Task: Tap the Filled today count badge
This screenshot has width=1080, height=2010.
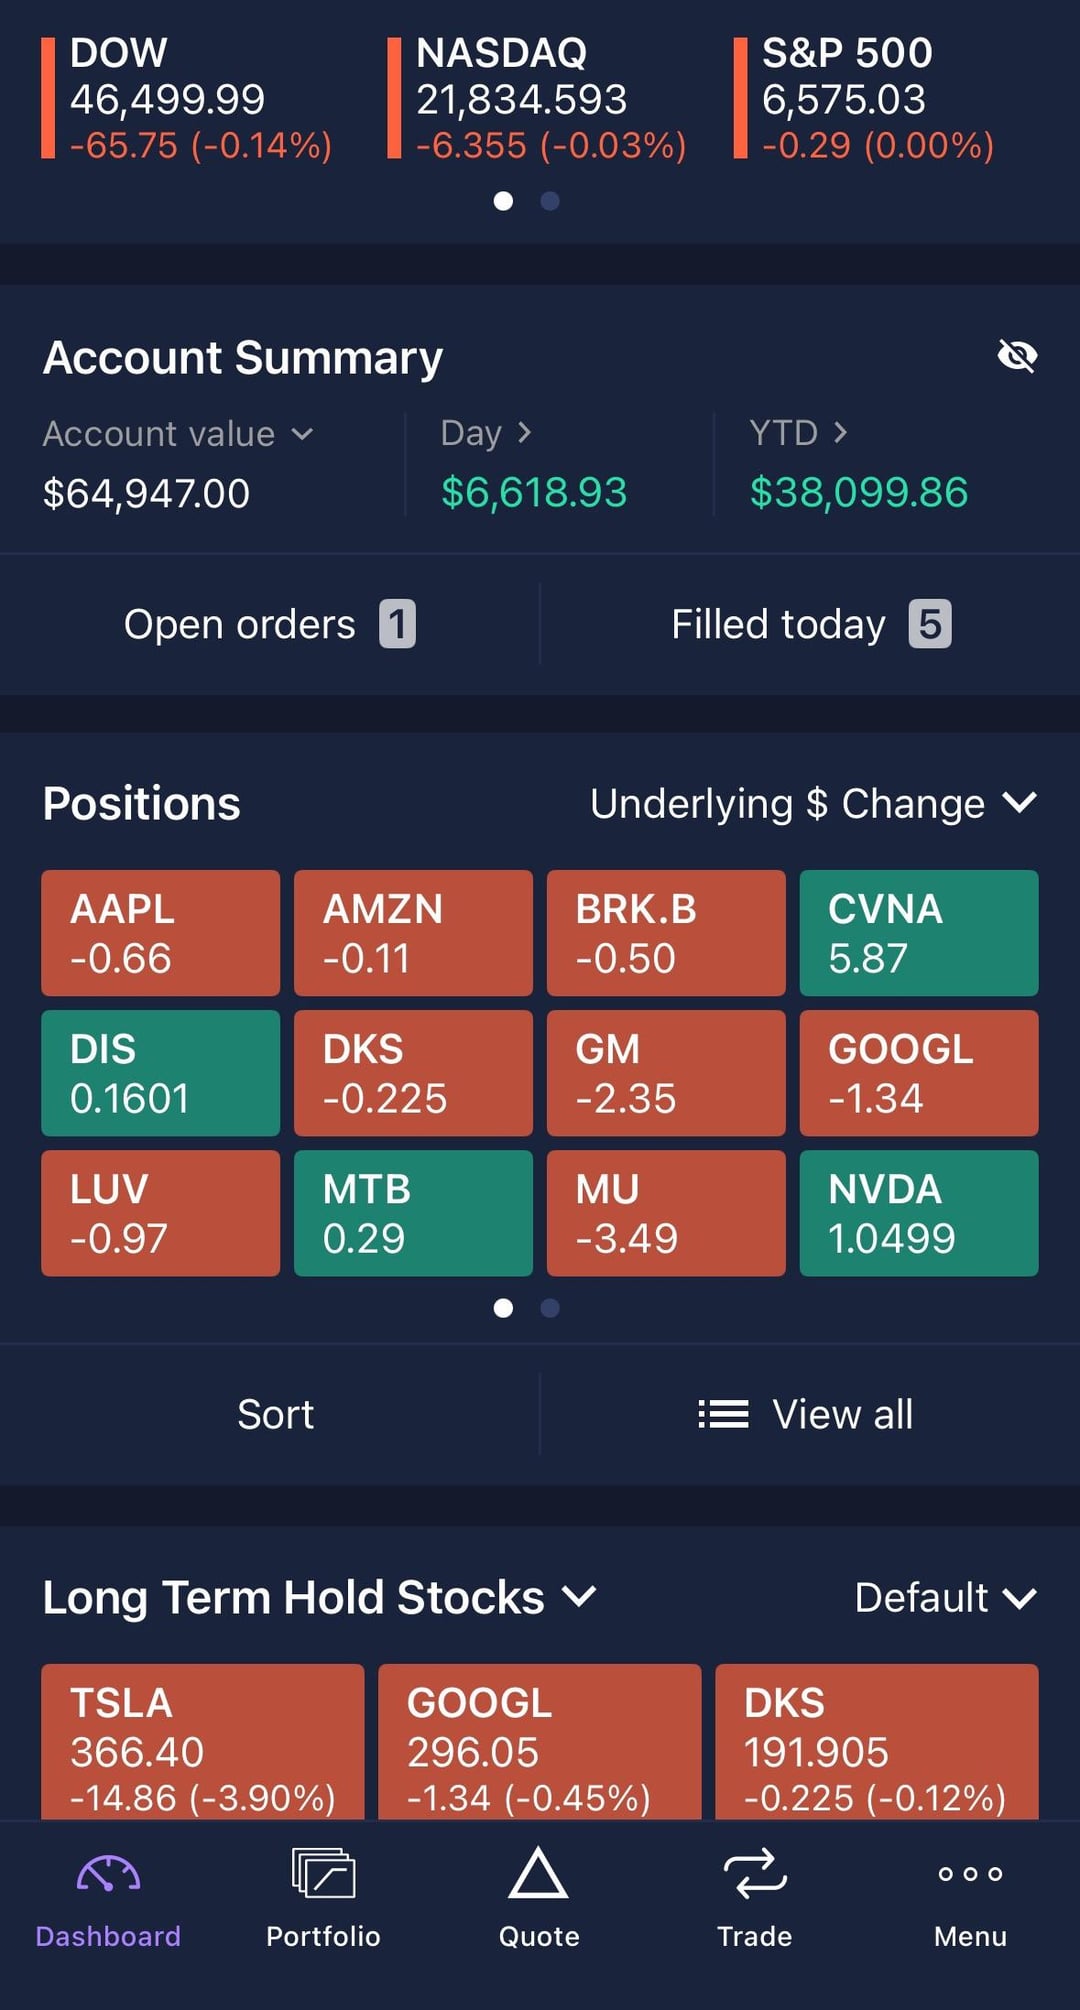Action: [x=929, y=624]
